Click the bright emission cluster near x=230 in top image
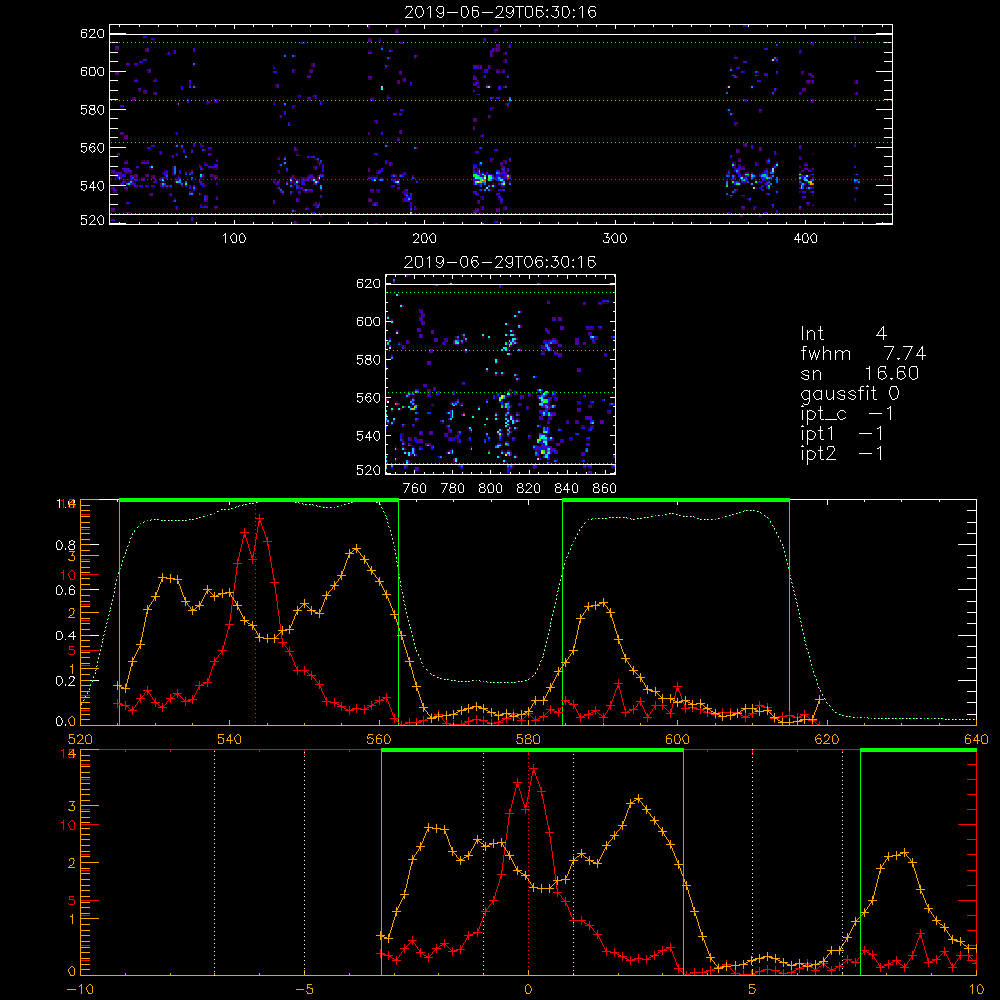 pyautogui.click(x=482, y=179)
